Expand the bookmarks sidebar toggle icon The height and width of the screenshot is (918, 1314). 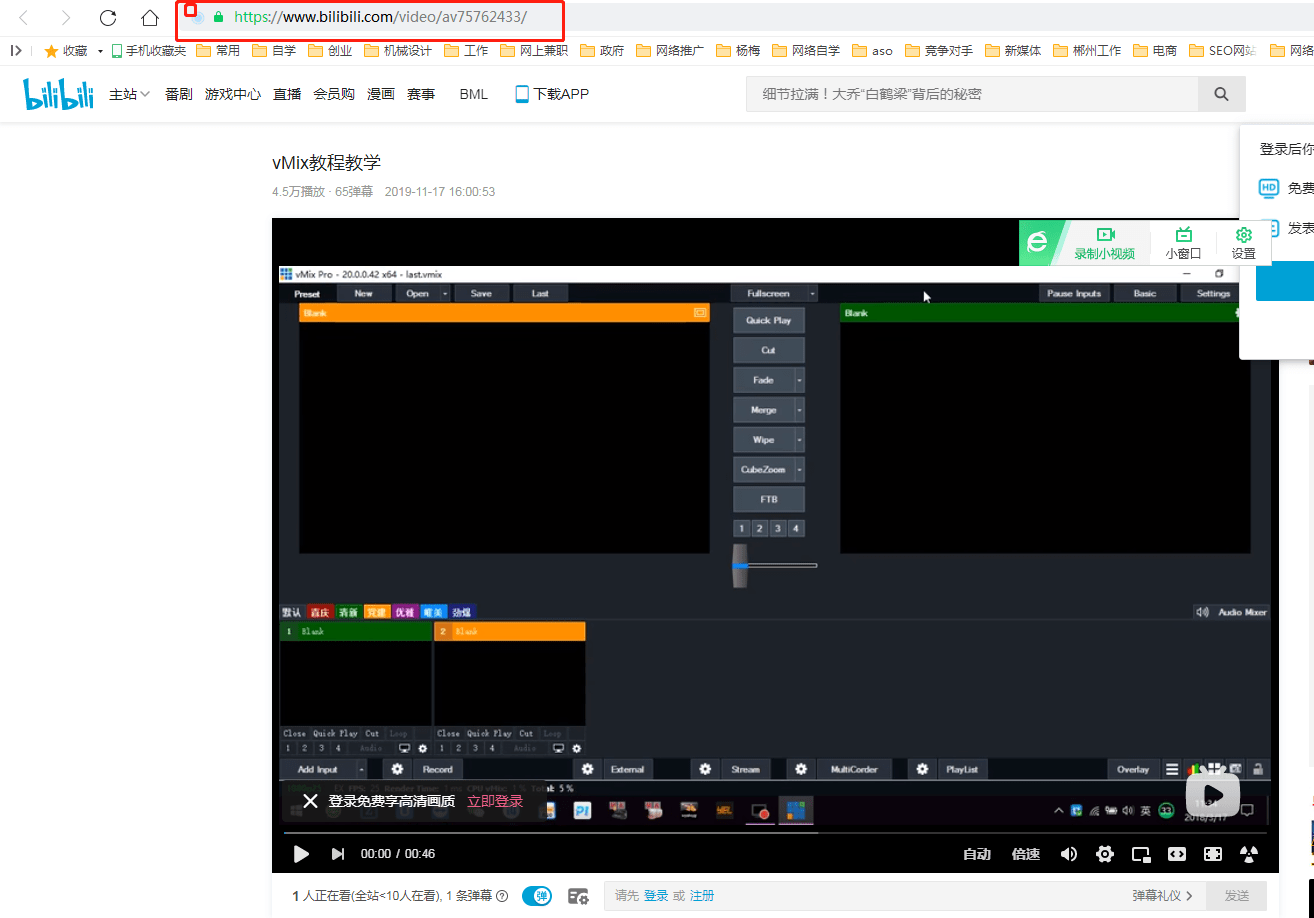[16, 50]
